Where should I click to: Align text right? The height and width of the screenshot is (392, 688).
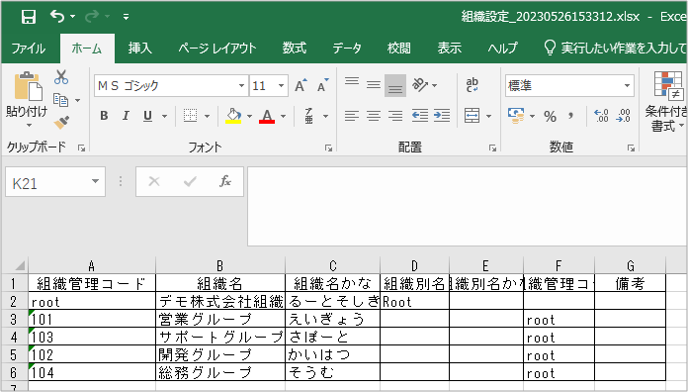point(395,116)
